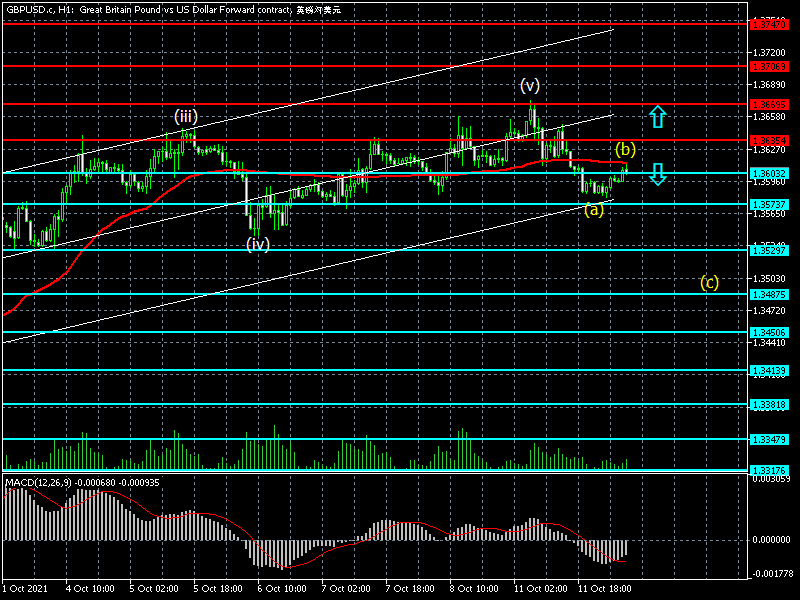Select the white (v) wave label

tap(529, 85)
